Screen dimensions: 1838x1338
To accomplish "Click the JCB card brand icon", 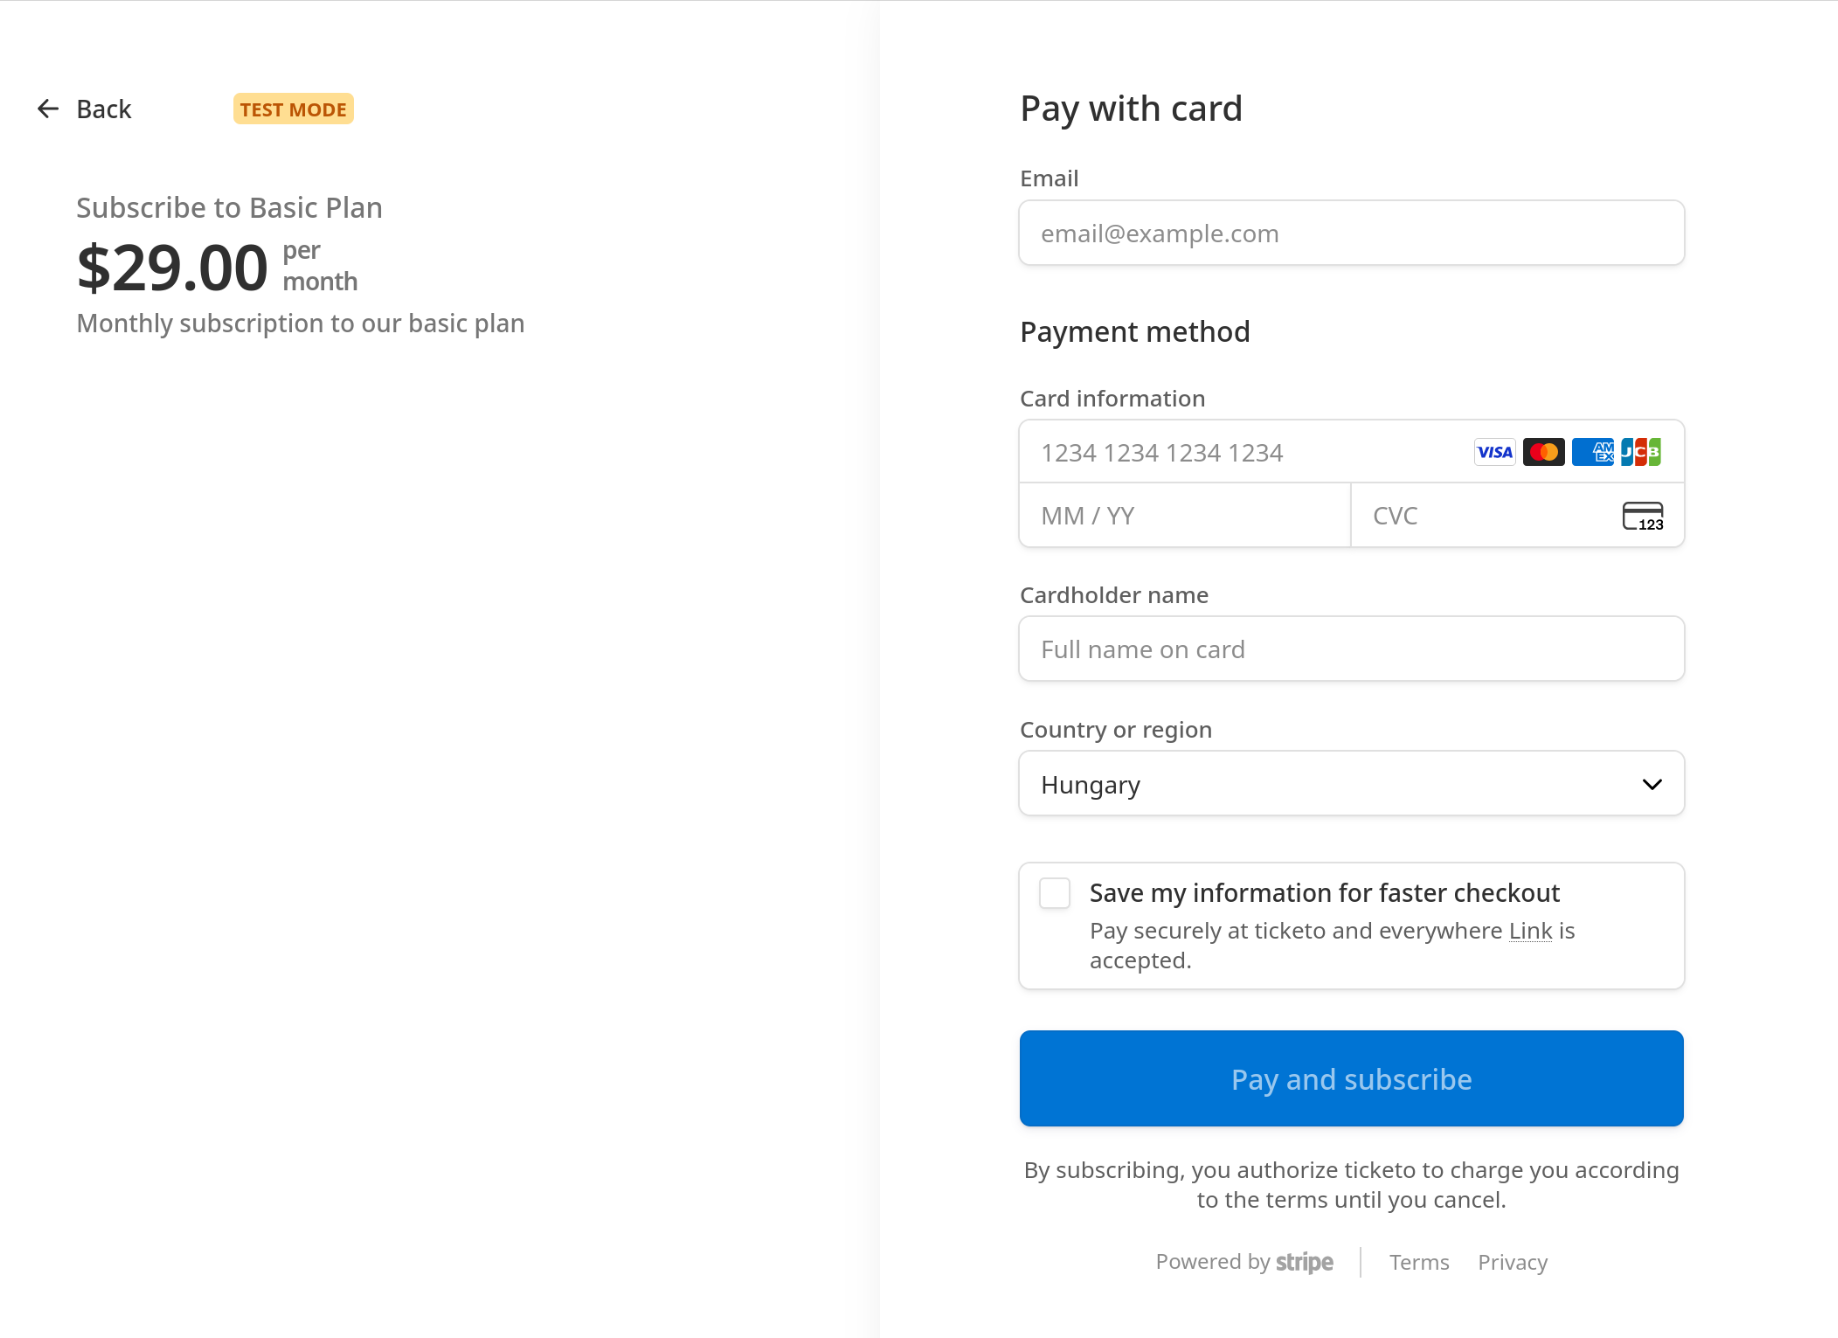I will (x=1641, y=452).
